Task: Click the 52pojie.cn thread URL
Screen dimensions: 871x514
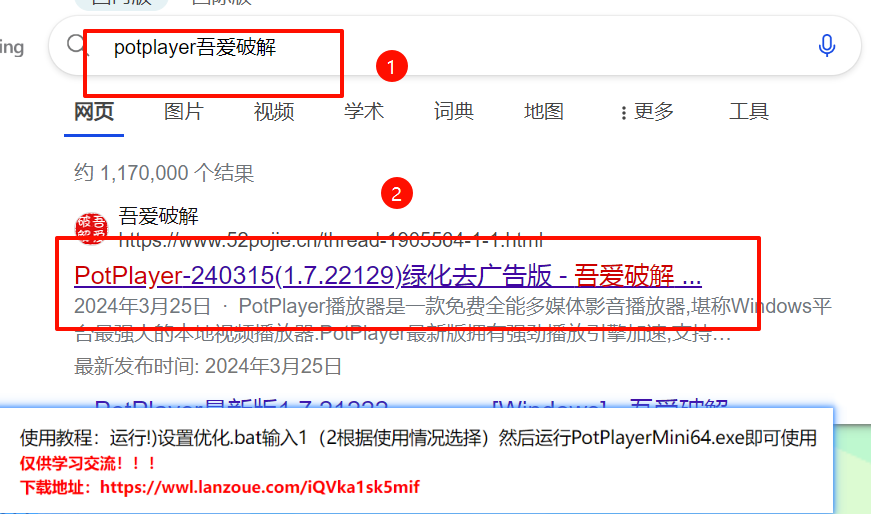Action: [331, 241]
